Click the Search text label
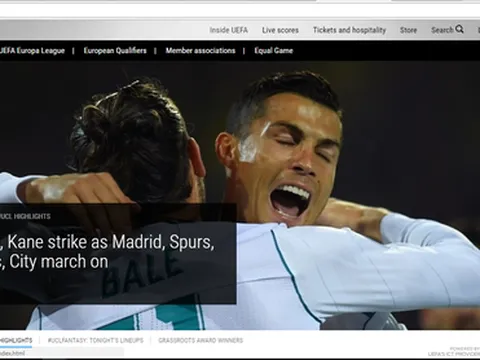The width and height of the screenshot is (480, 360). 442,30
